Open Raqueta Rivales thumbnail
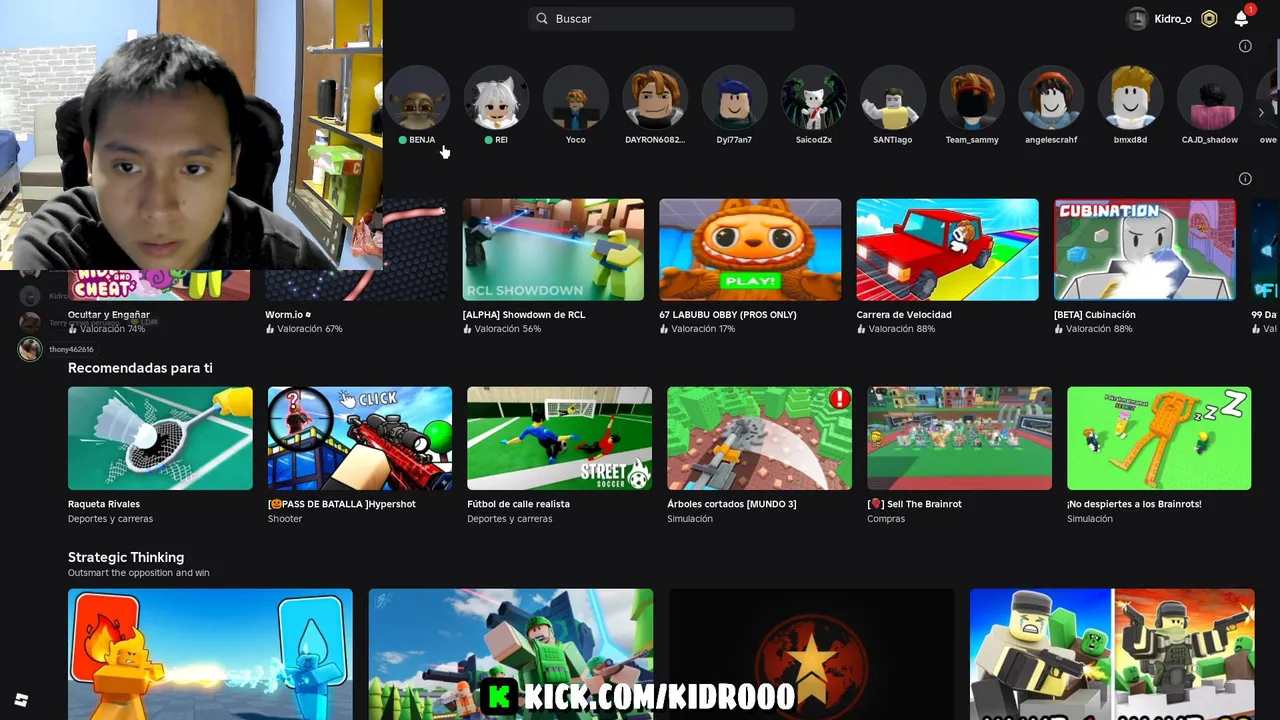 coord(160,439)
